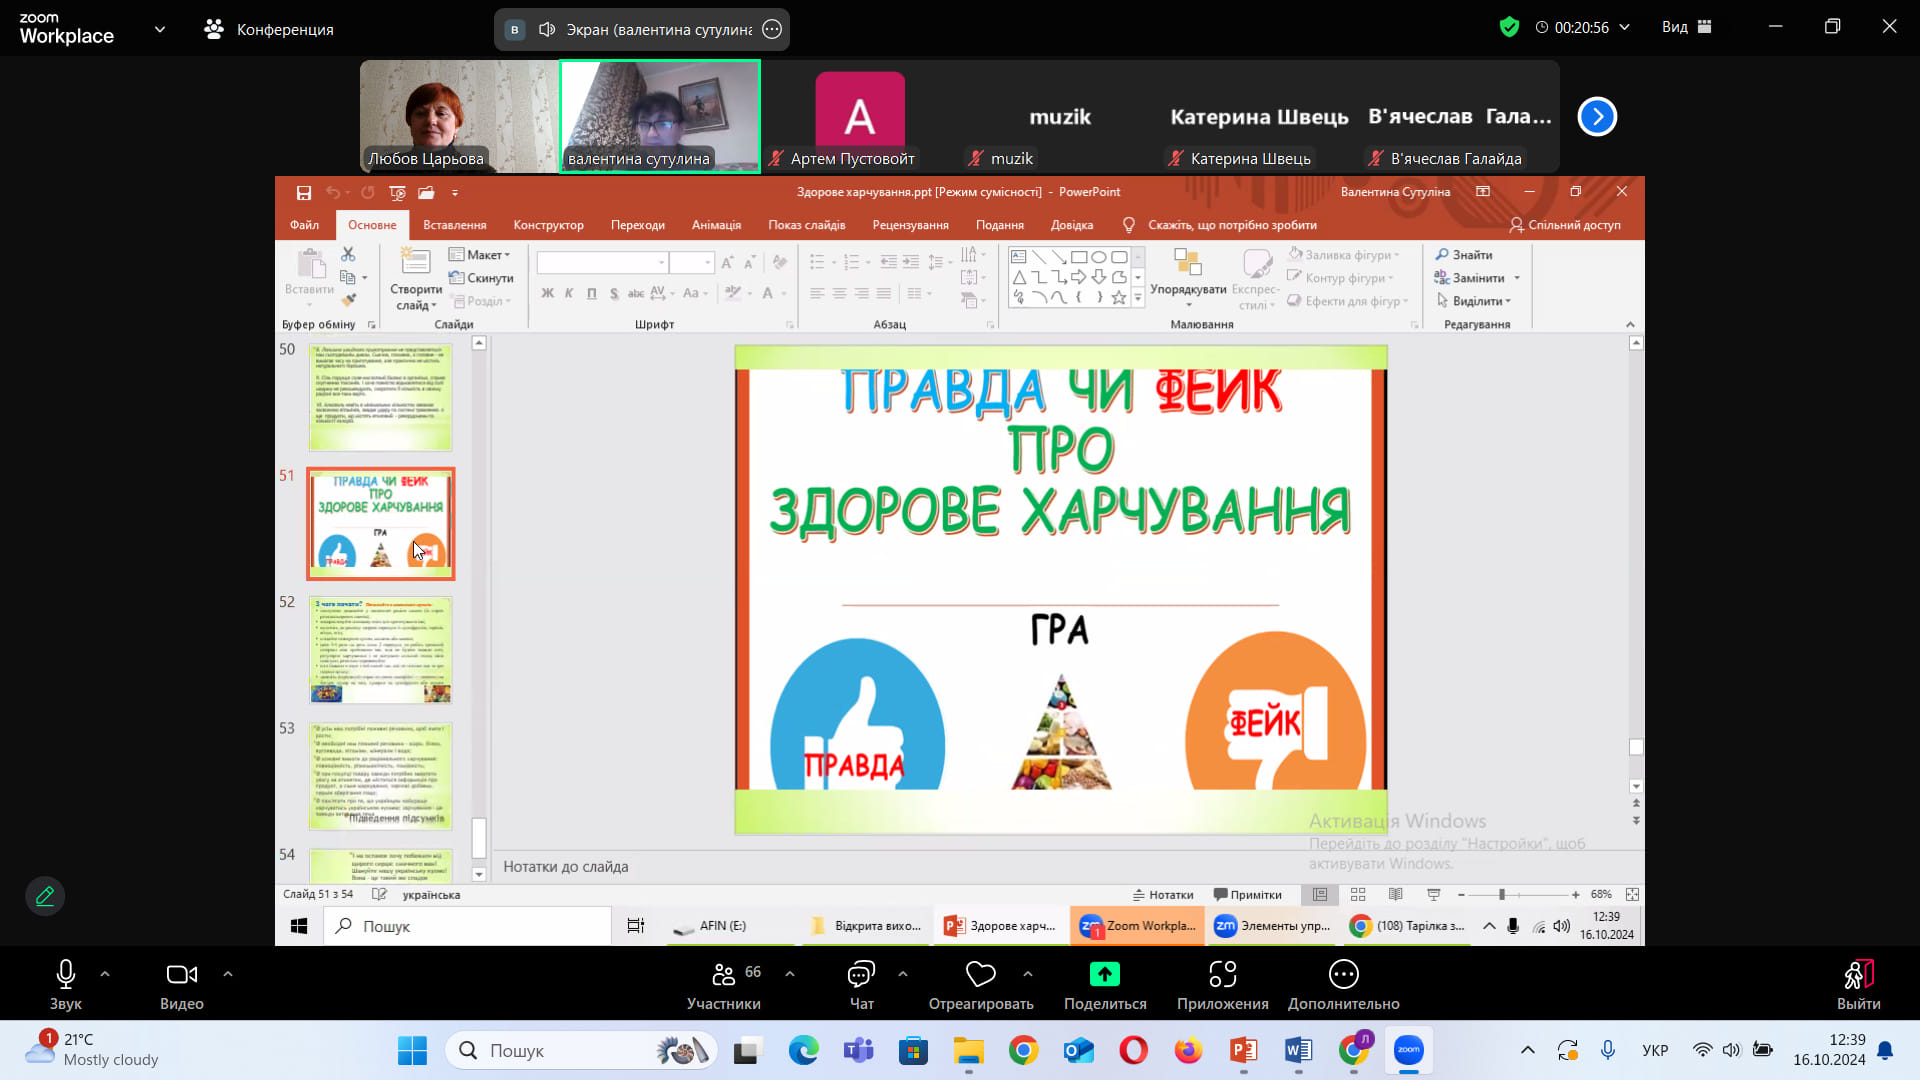This screenshot has height=1080, width=1920.
Task: Open the Zoom Chat panel
Action: click(861, 974)
